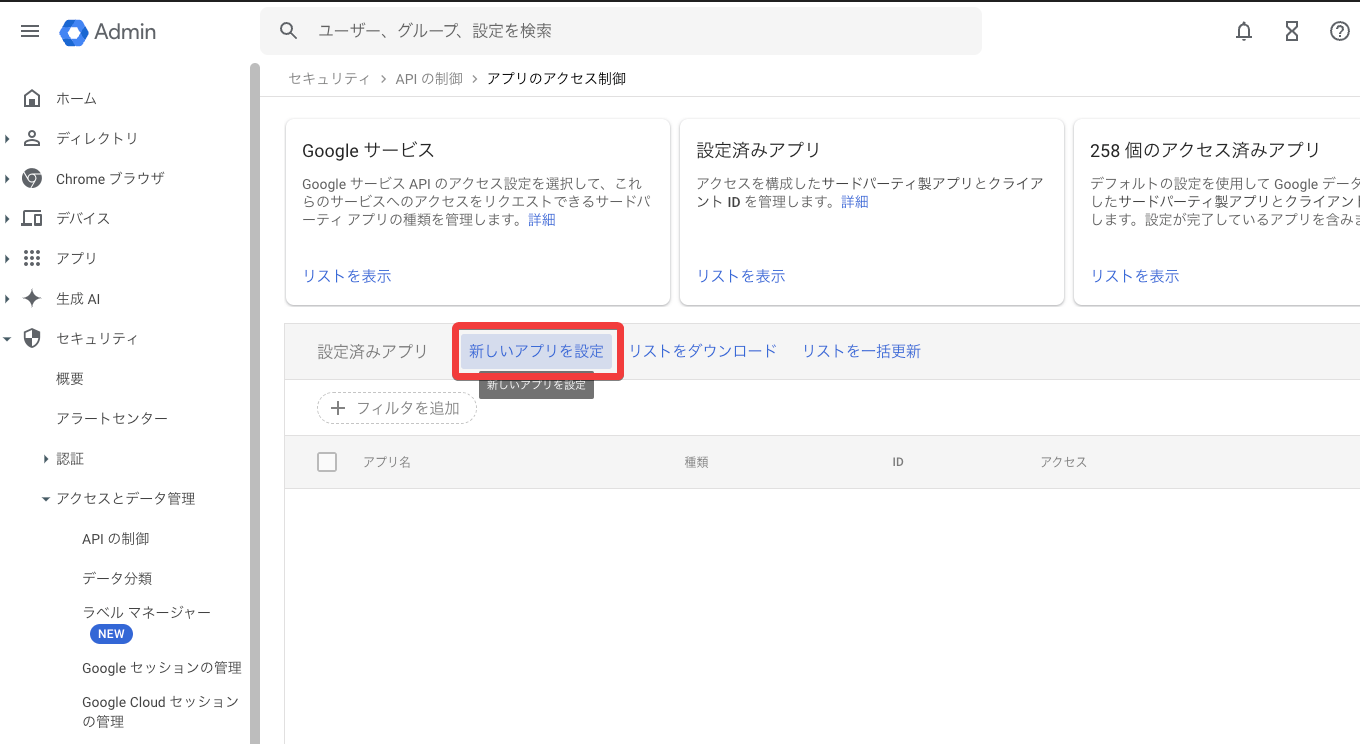This screenshot has height=744, width=1360.
Task: Select データ分類 in sidebar
Action: pyautogui.click(x=117, y=578)
